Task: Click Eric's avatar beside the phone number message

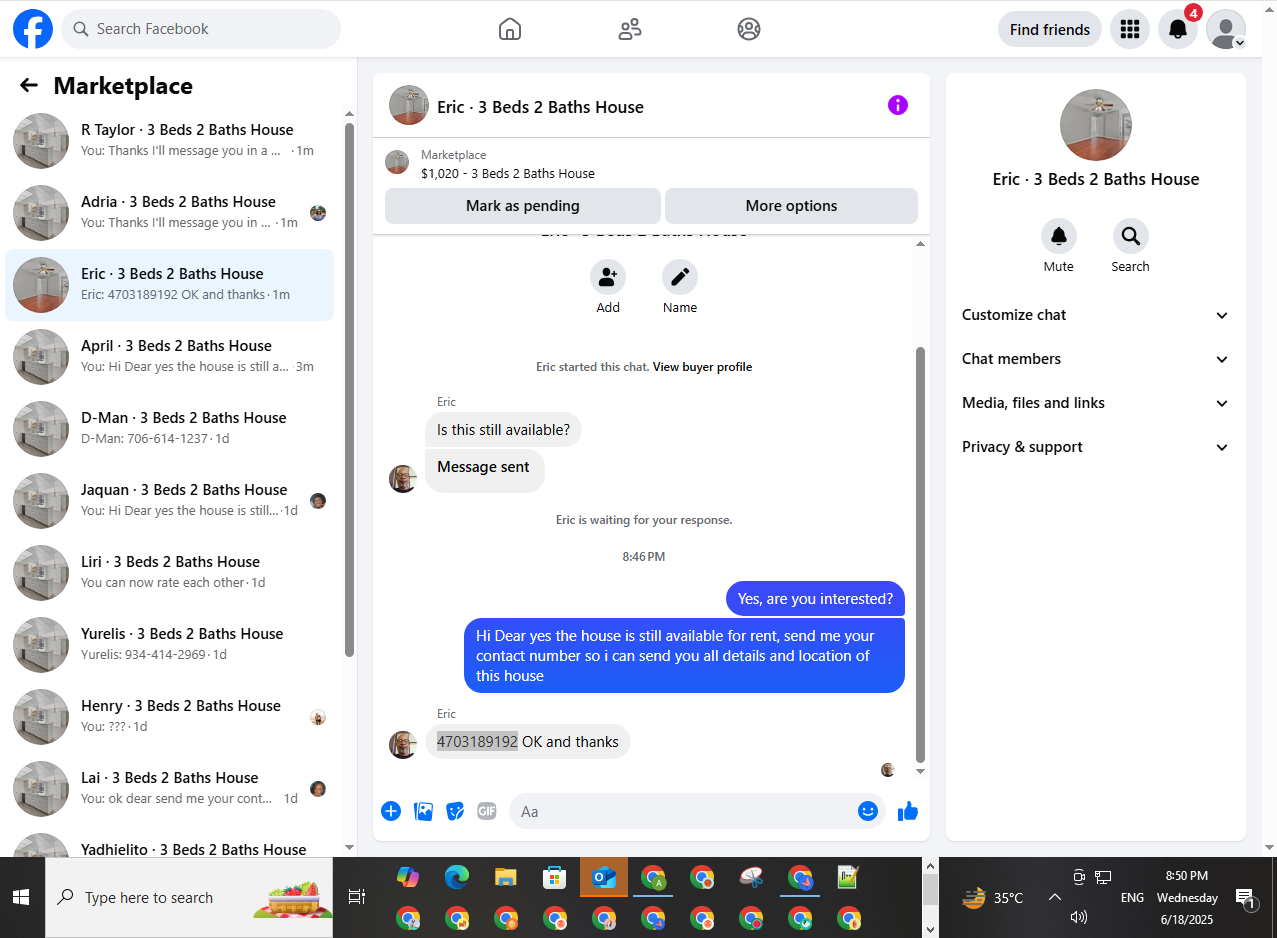Action: (x=403, y=745)
